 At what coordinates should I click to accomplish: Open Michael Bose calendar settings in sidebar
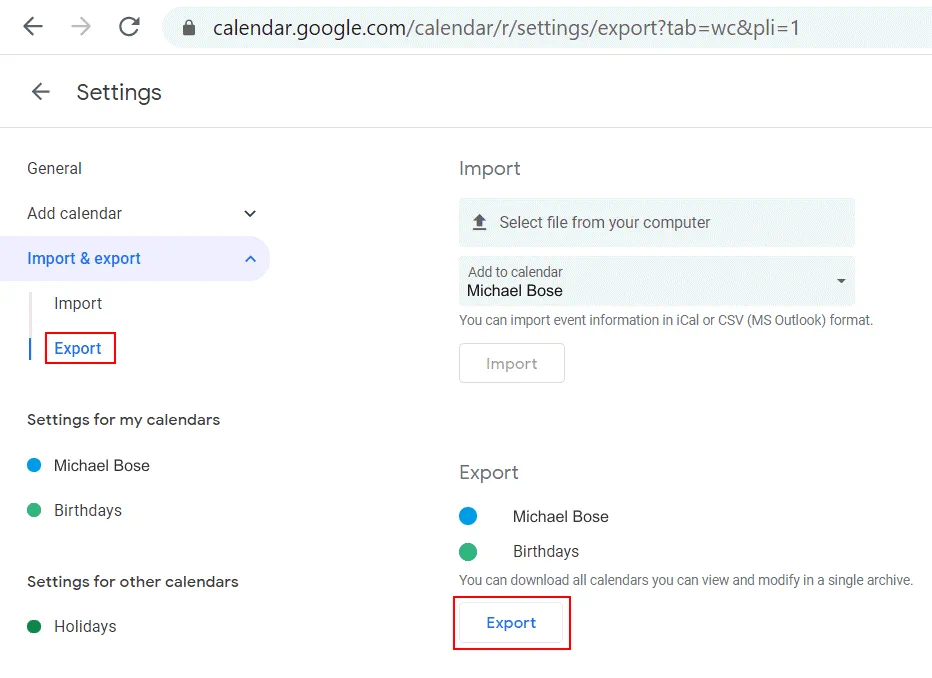pos(101,466)
